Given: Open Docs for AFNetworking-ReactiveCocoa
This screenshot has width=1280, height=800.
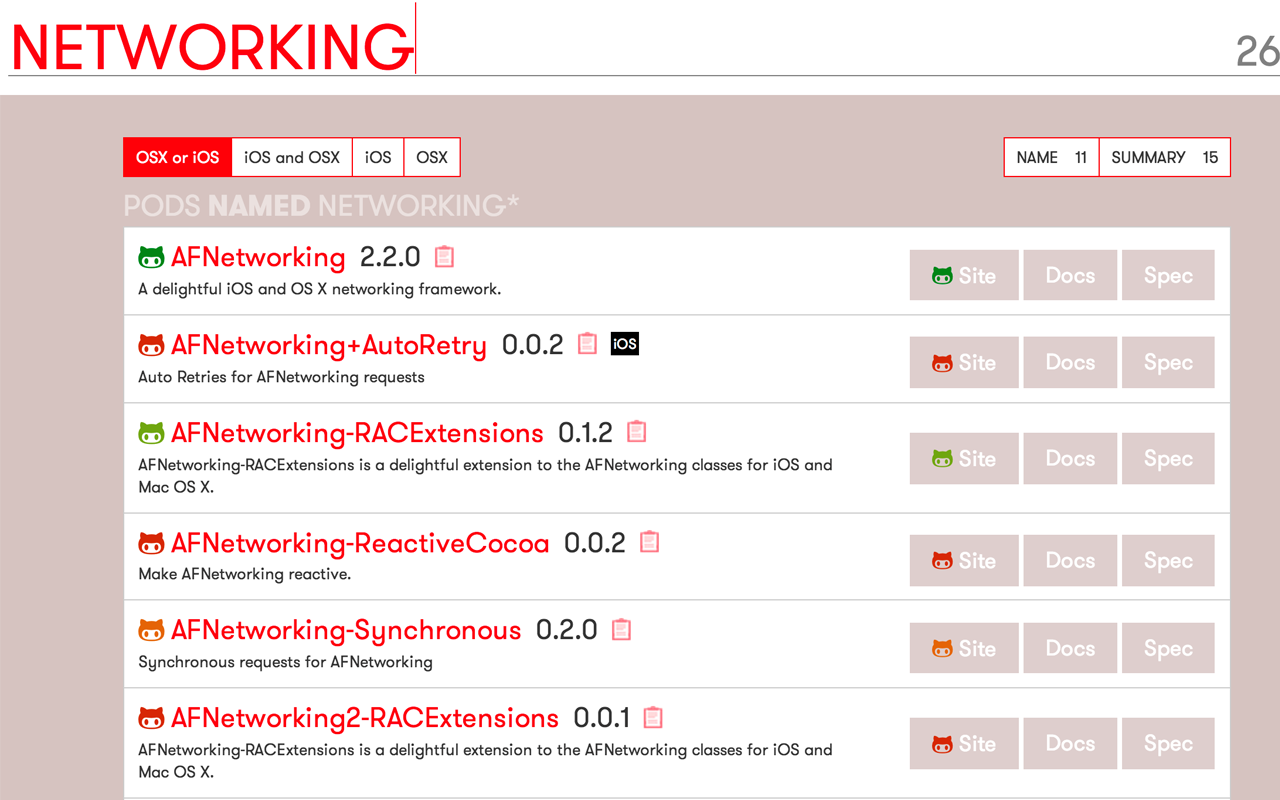Looking at the screenshot, I should [x=1070, y=560].
